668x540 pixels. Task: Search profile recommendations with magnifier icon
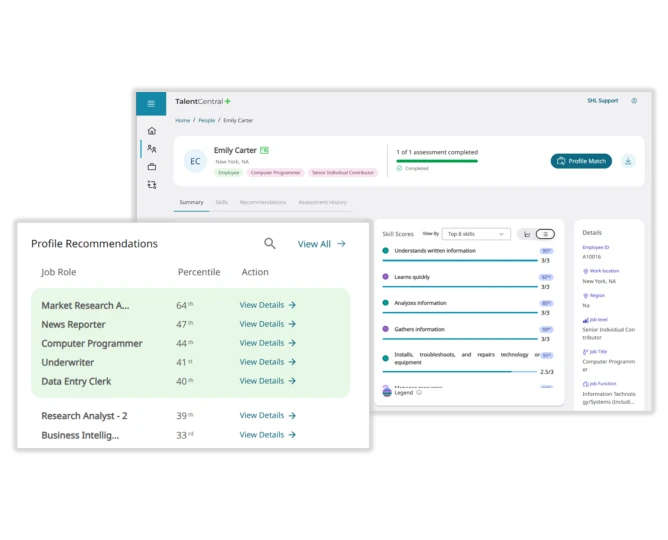[x=269, y=243]
